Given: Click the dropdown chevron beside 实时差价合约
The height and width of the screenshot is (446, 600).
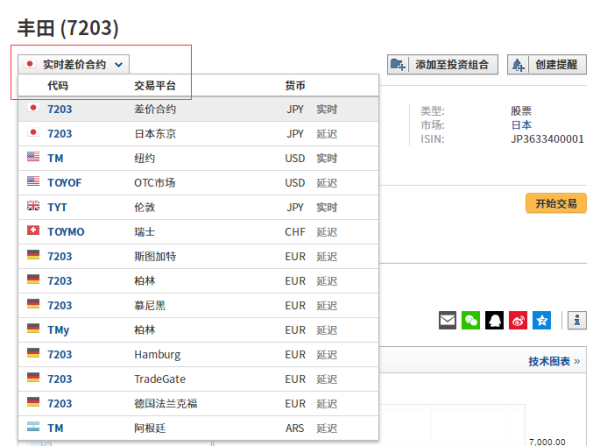Looking at the screenshot, I should pos(119,65).
